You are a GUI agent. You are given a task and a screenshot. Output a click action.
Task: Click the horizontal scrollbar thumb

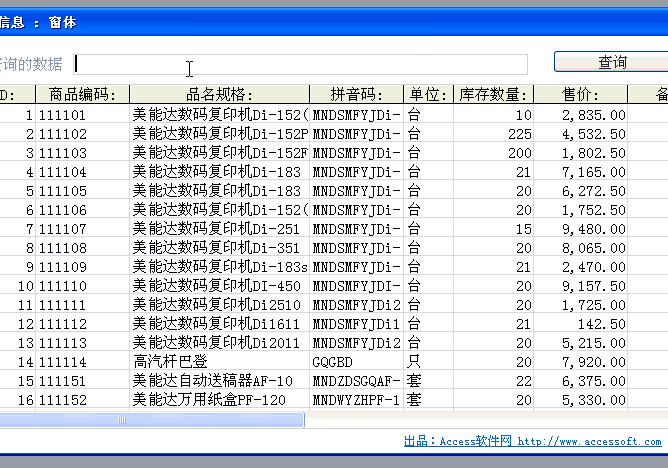pyautogui.click(x=152, y=420)
